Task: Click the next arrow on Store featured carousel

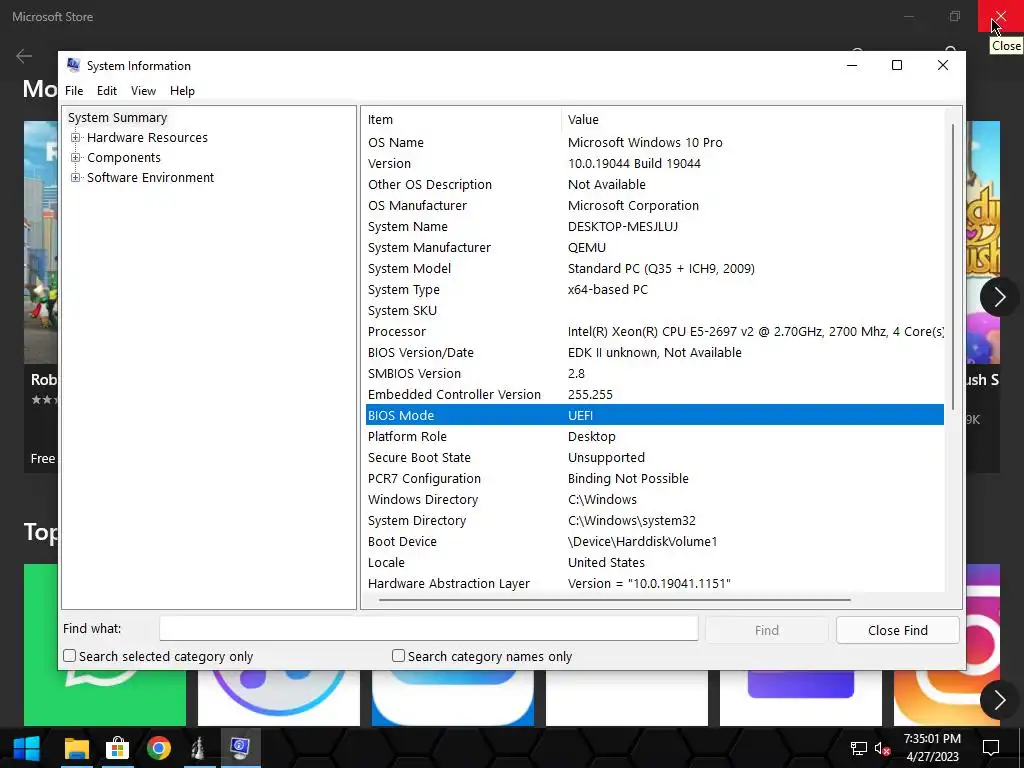Action: point(999,297)
